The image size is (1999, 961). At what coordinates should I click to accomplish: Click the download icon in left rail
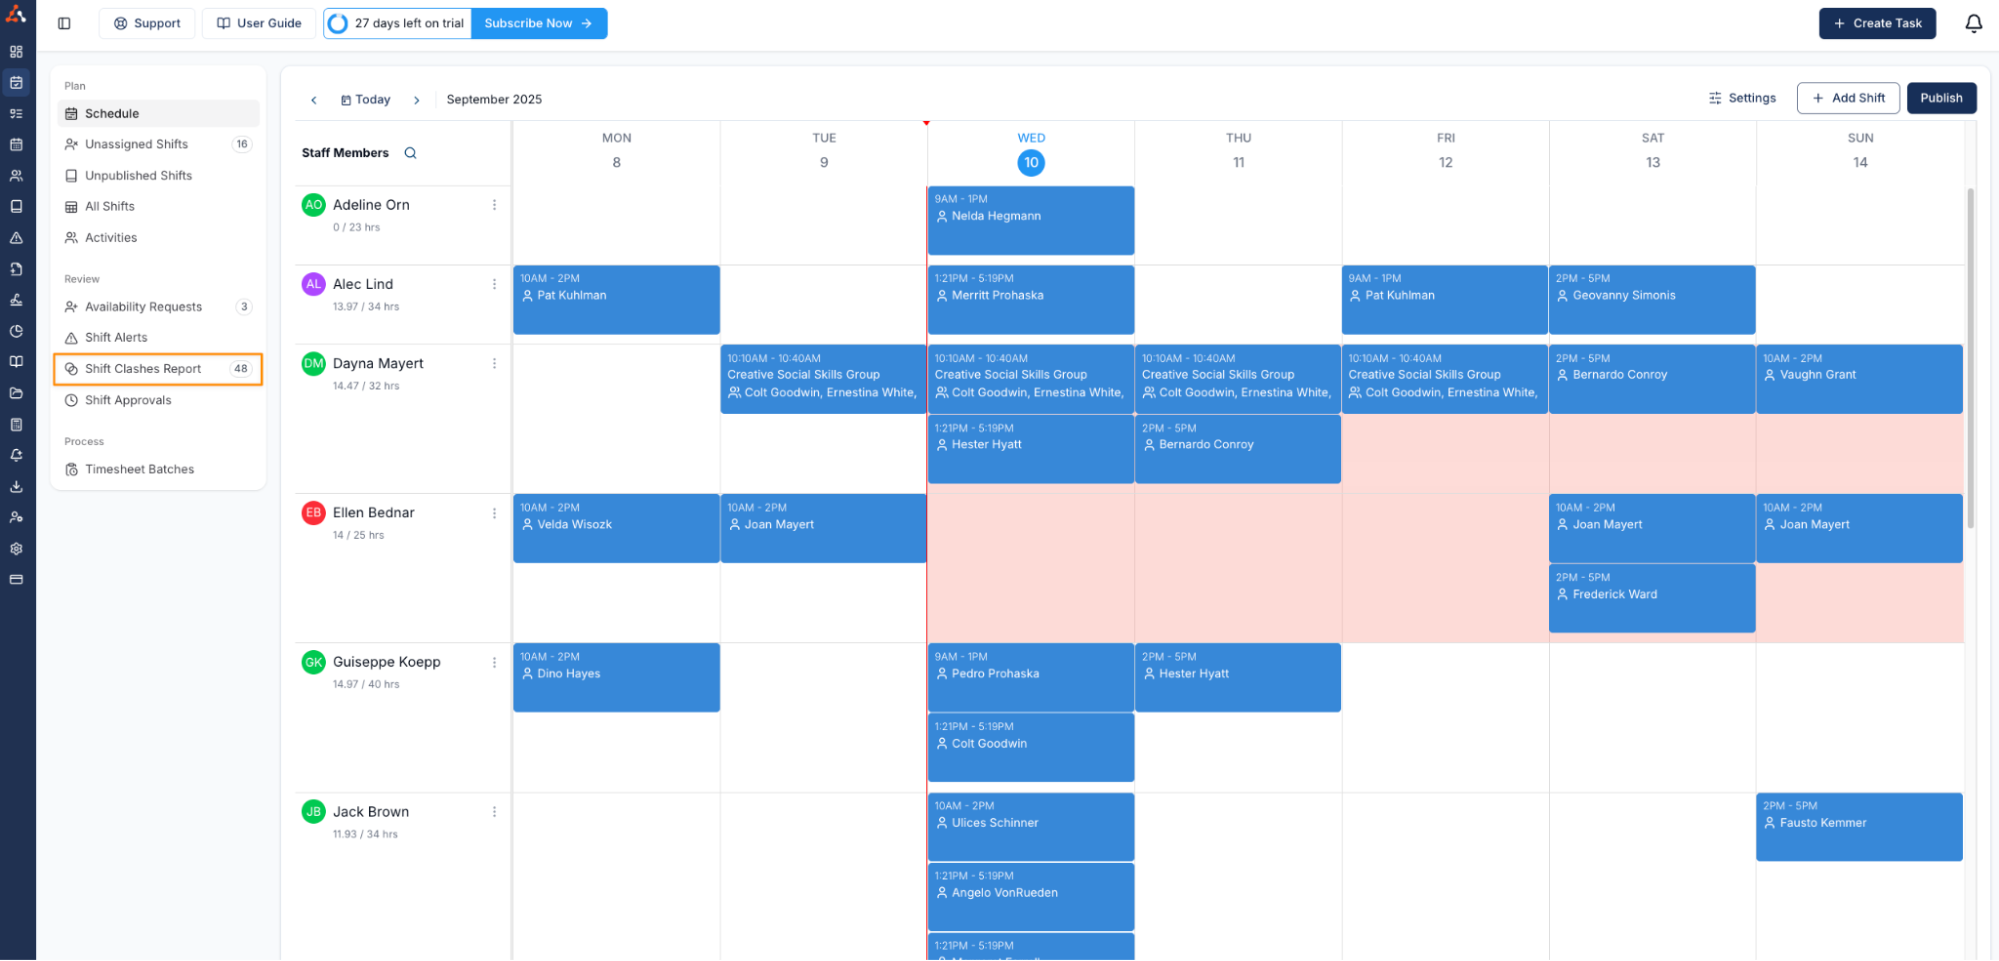coord(16,487)
